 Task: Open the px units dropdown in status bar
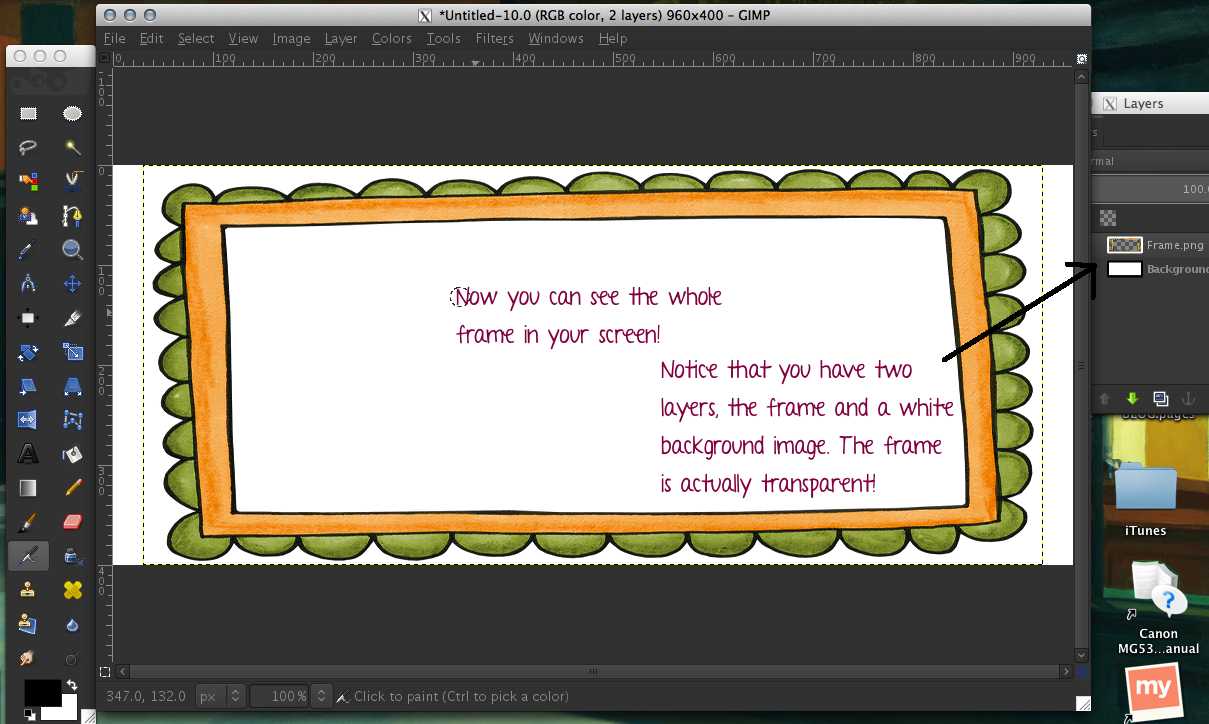tap(219, 696)
